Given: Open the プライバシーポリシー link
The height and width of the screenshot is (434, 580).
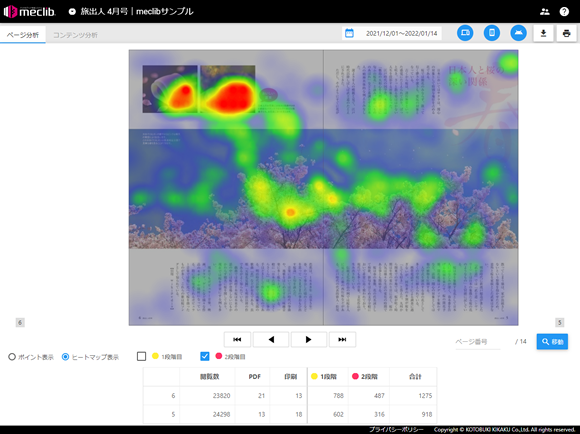Looking at the screenshot, I should click(396, 430).
